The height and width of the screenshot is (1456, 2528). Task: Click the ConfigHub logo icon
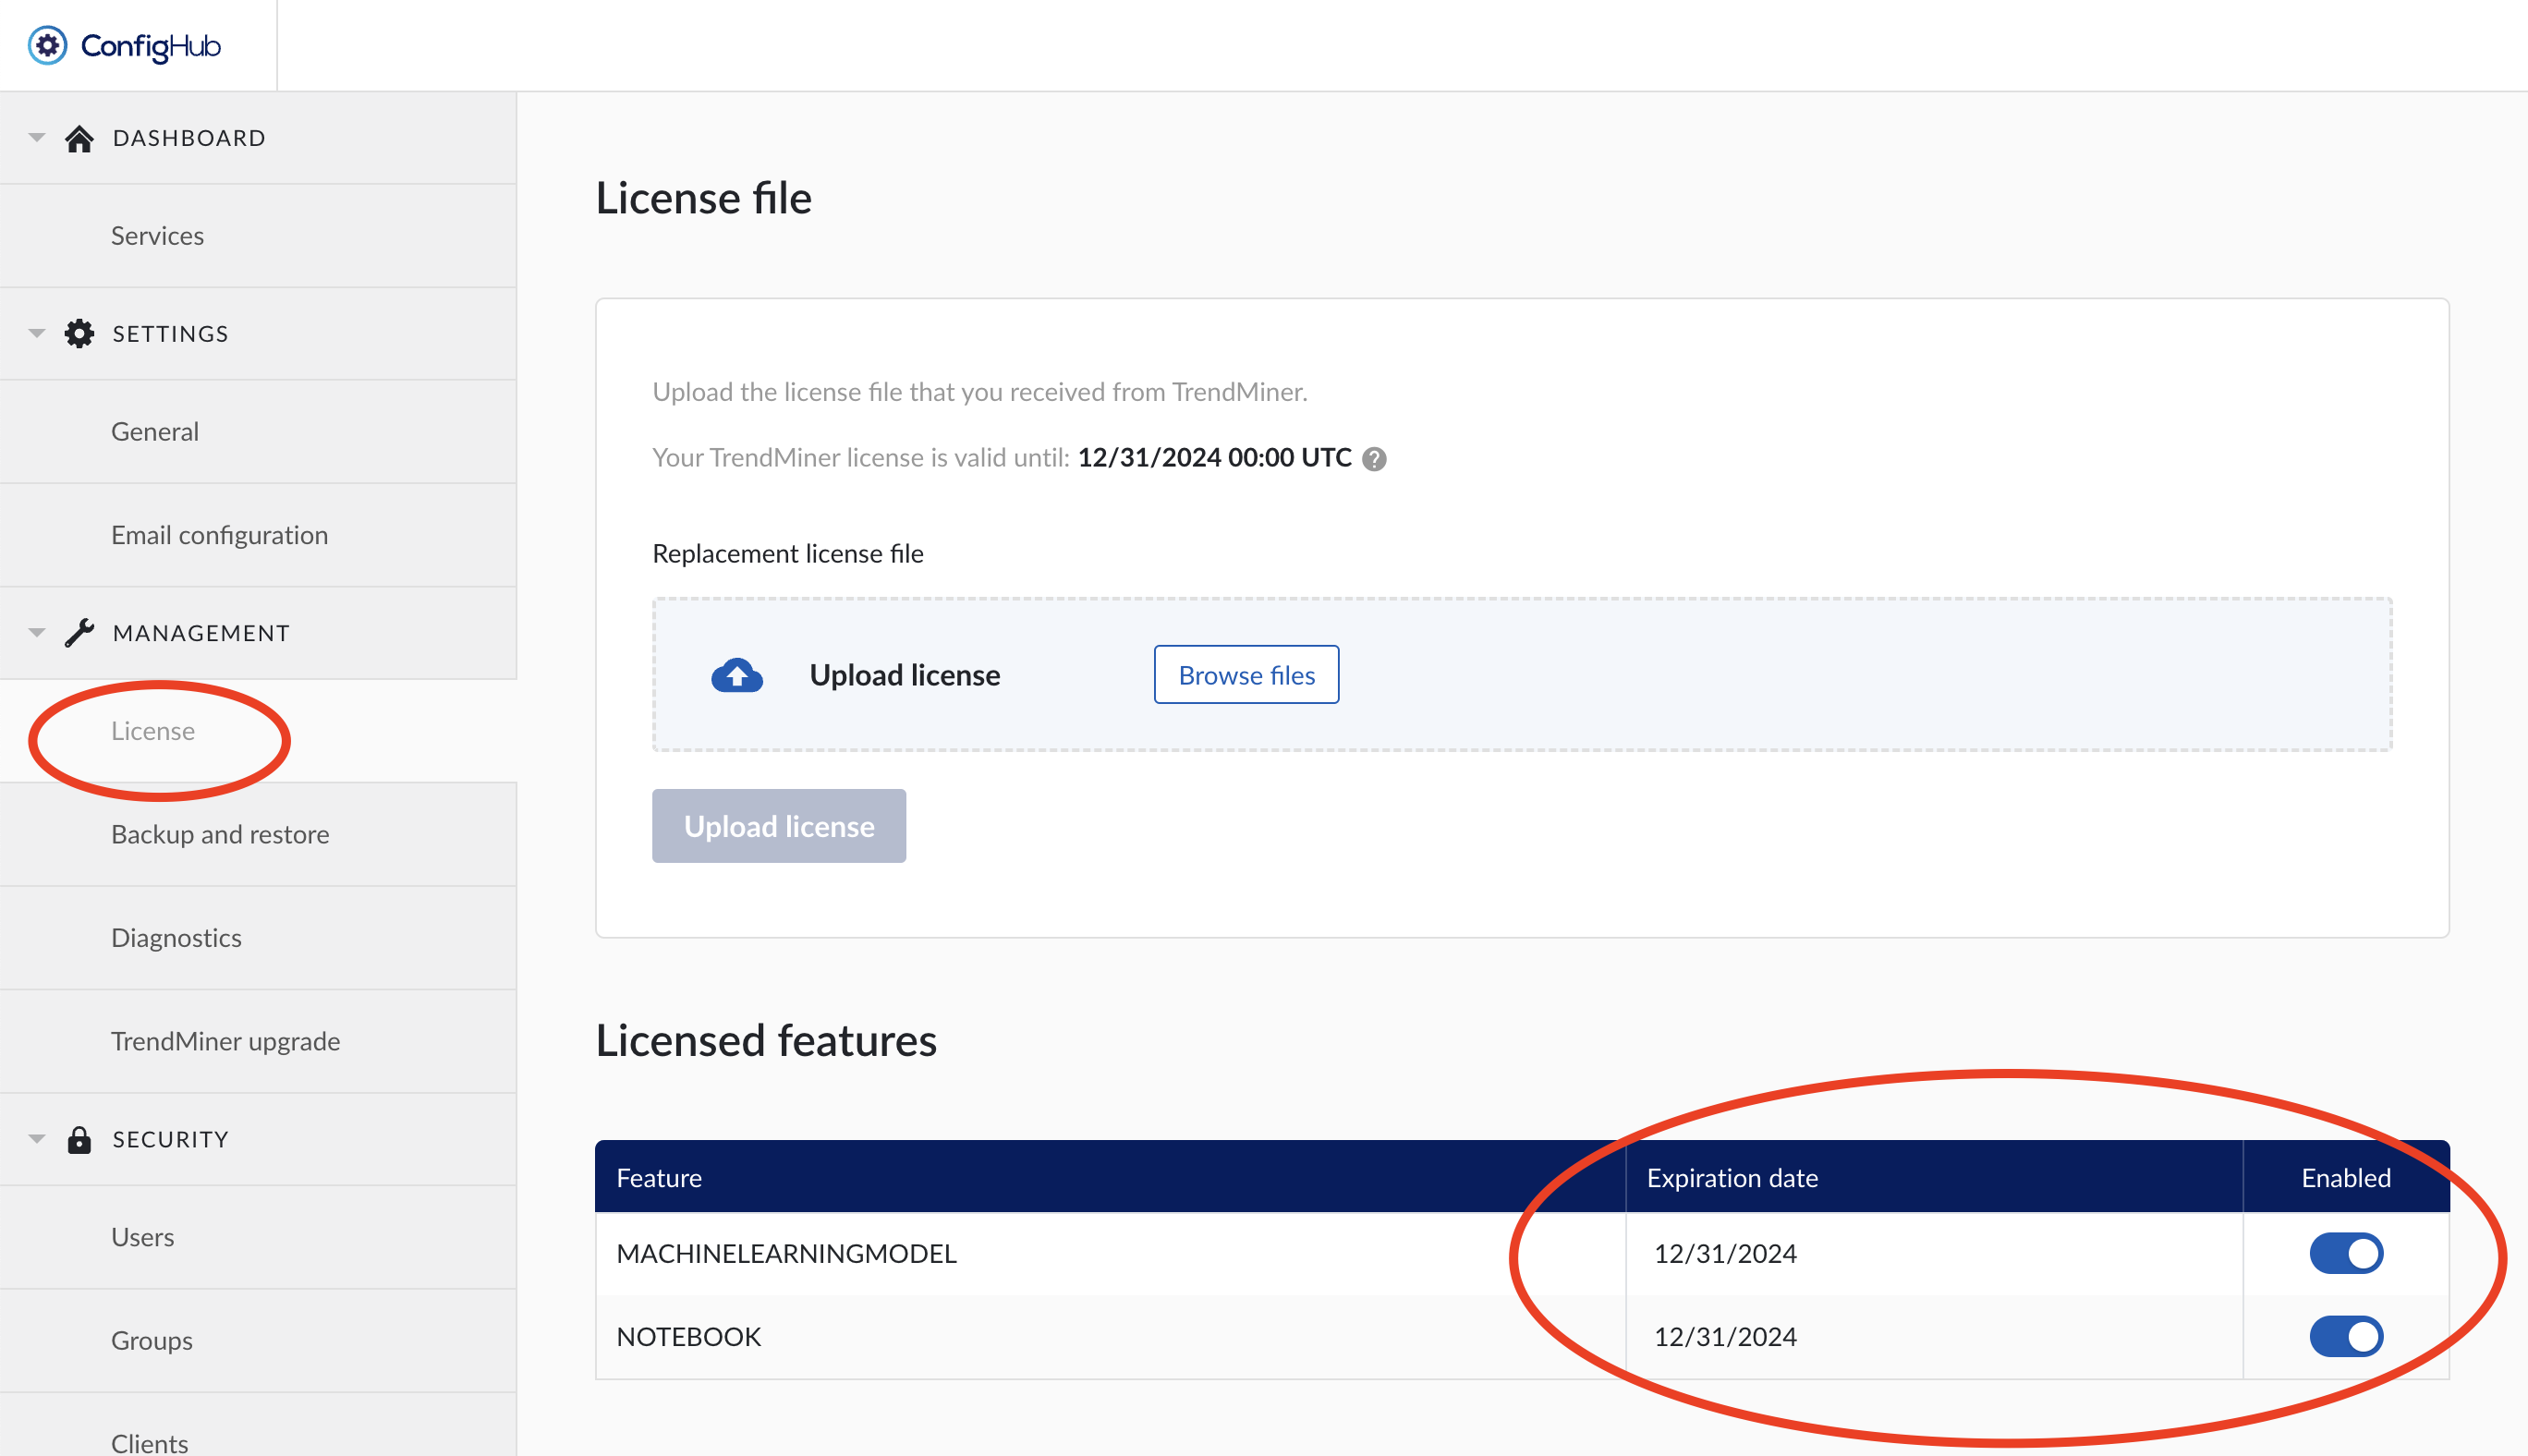pos(47,45)
